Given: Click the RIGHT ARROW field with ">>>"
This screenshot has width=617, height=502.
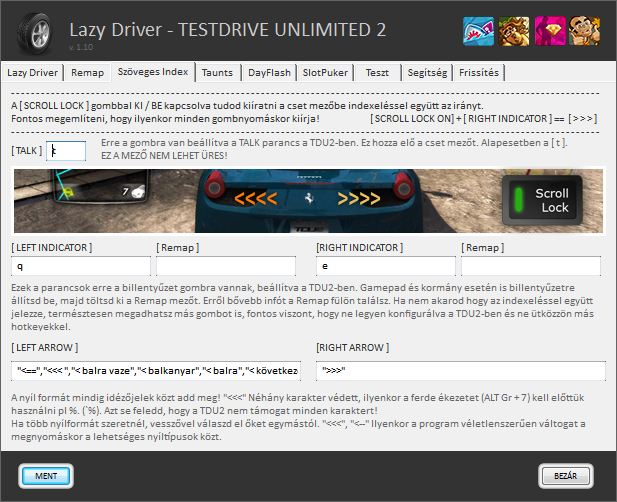Looking at the screenshot, I should point(461,371).
